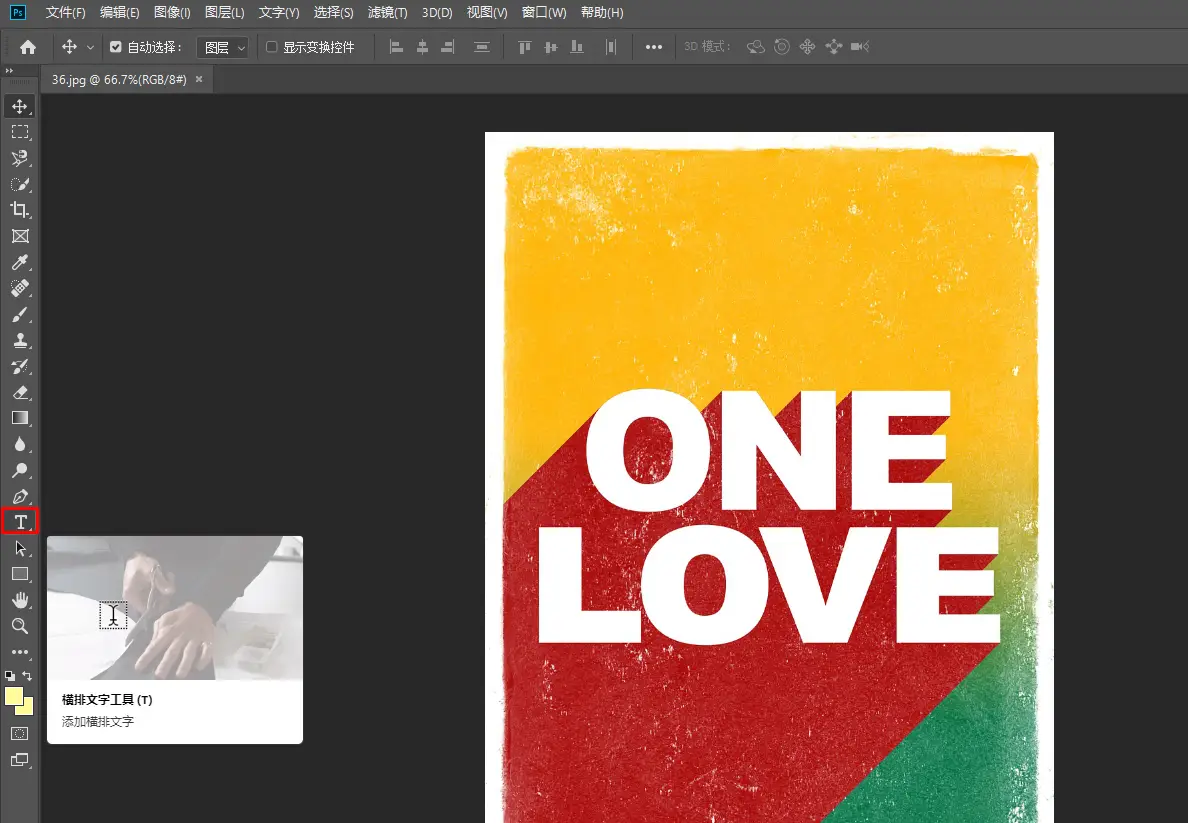Open the 滤镜(T) menu

pyautogui.click(x=387, y=13)
